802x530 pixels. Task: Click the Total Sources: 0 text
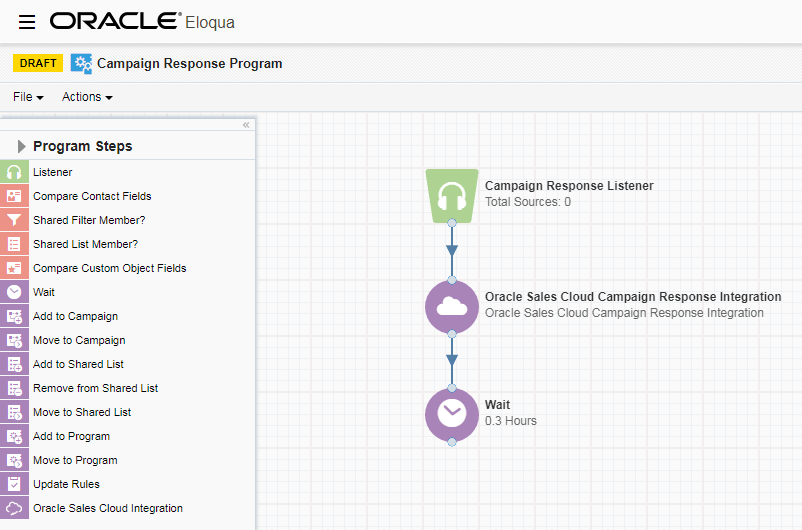coord(528,202)
